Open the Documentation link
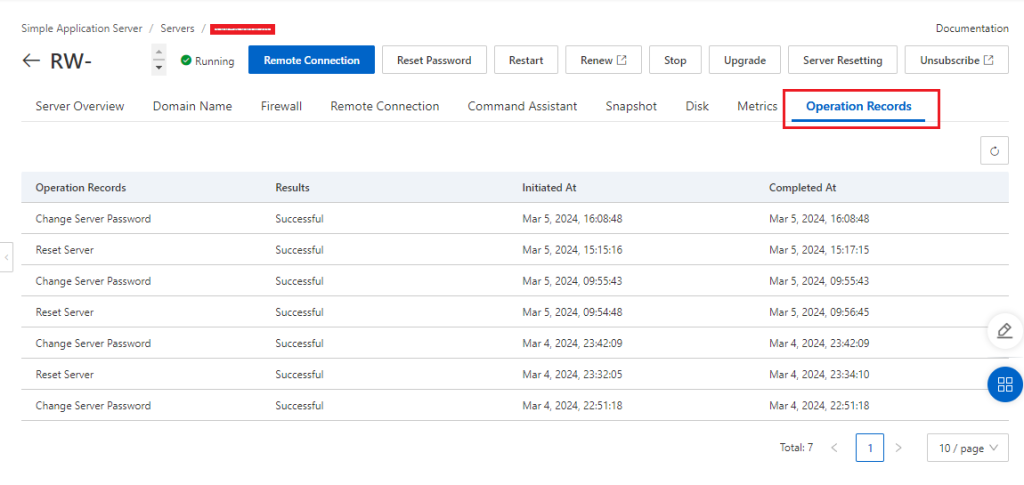The width and height of the screenshot is (1024, 485). pos(972,29)
